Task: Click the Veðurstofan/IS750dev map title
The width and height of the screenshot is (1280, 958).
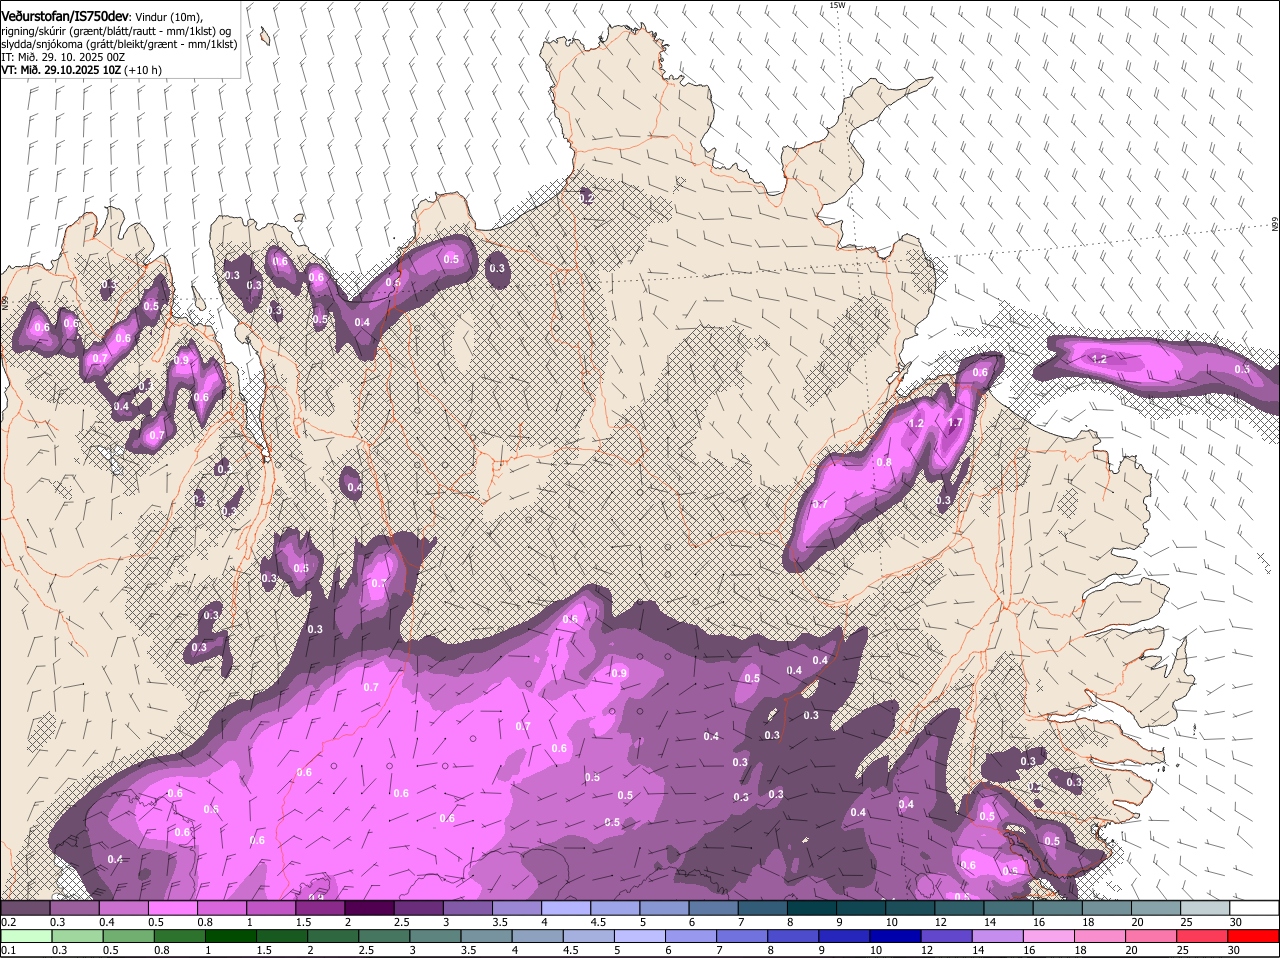Action: point(64,16)
